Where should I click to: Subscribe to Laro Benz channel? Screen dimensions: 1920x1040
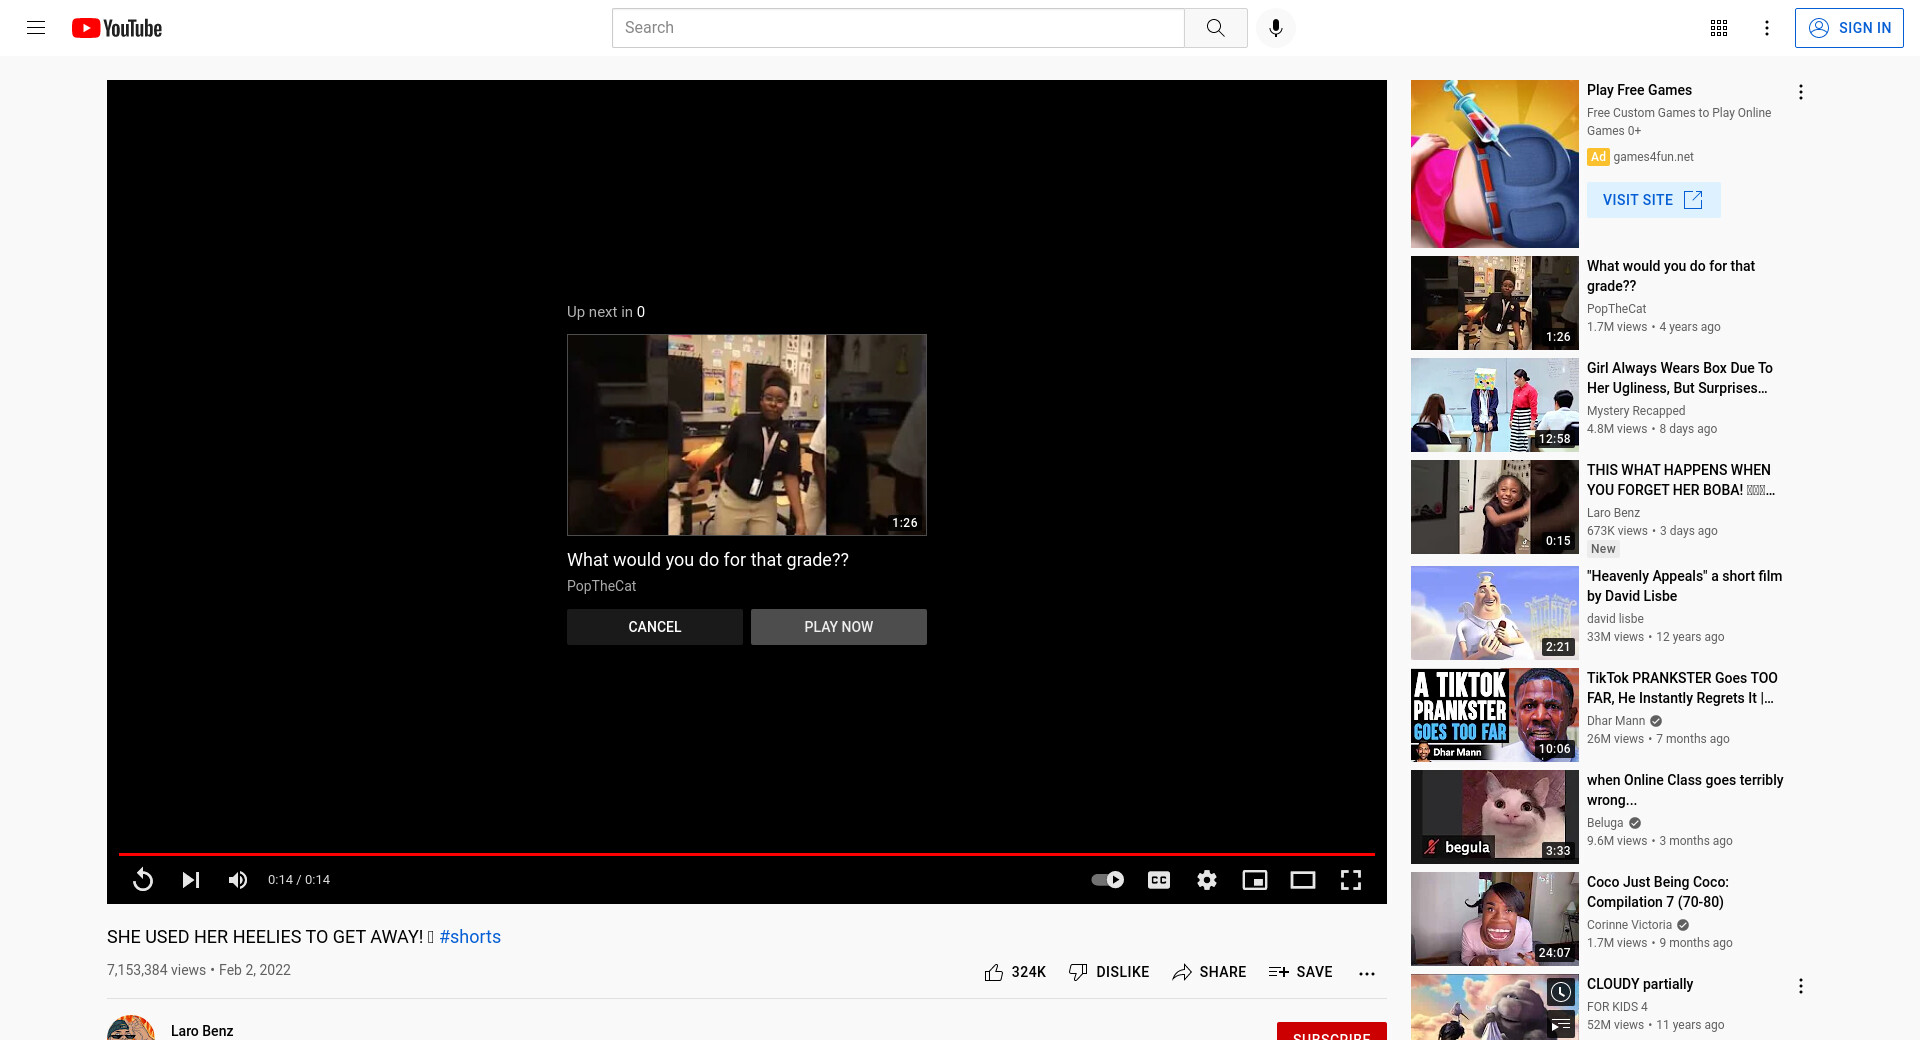point(1332,1031)
